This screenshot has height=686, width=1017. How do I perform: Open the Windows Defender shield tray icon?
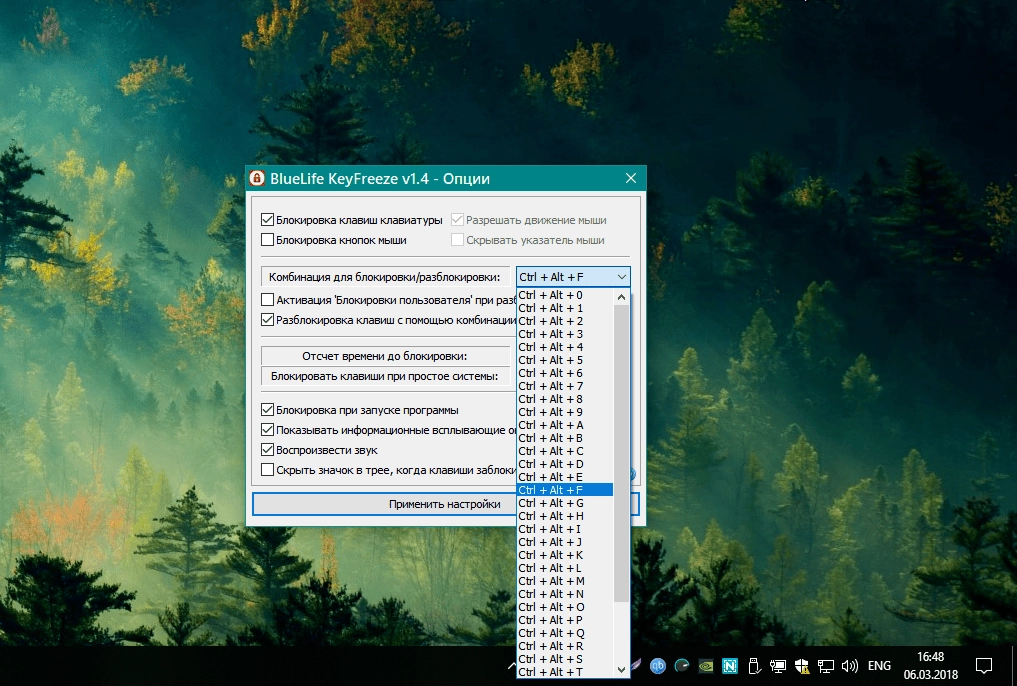[x=802, y=665]
